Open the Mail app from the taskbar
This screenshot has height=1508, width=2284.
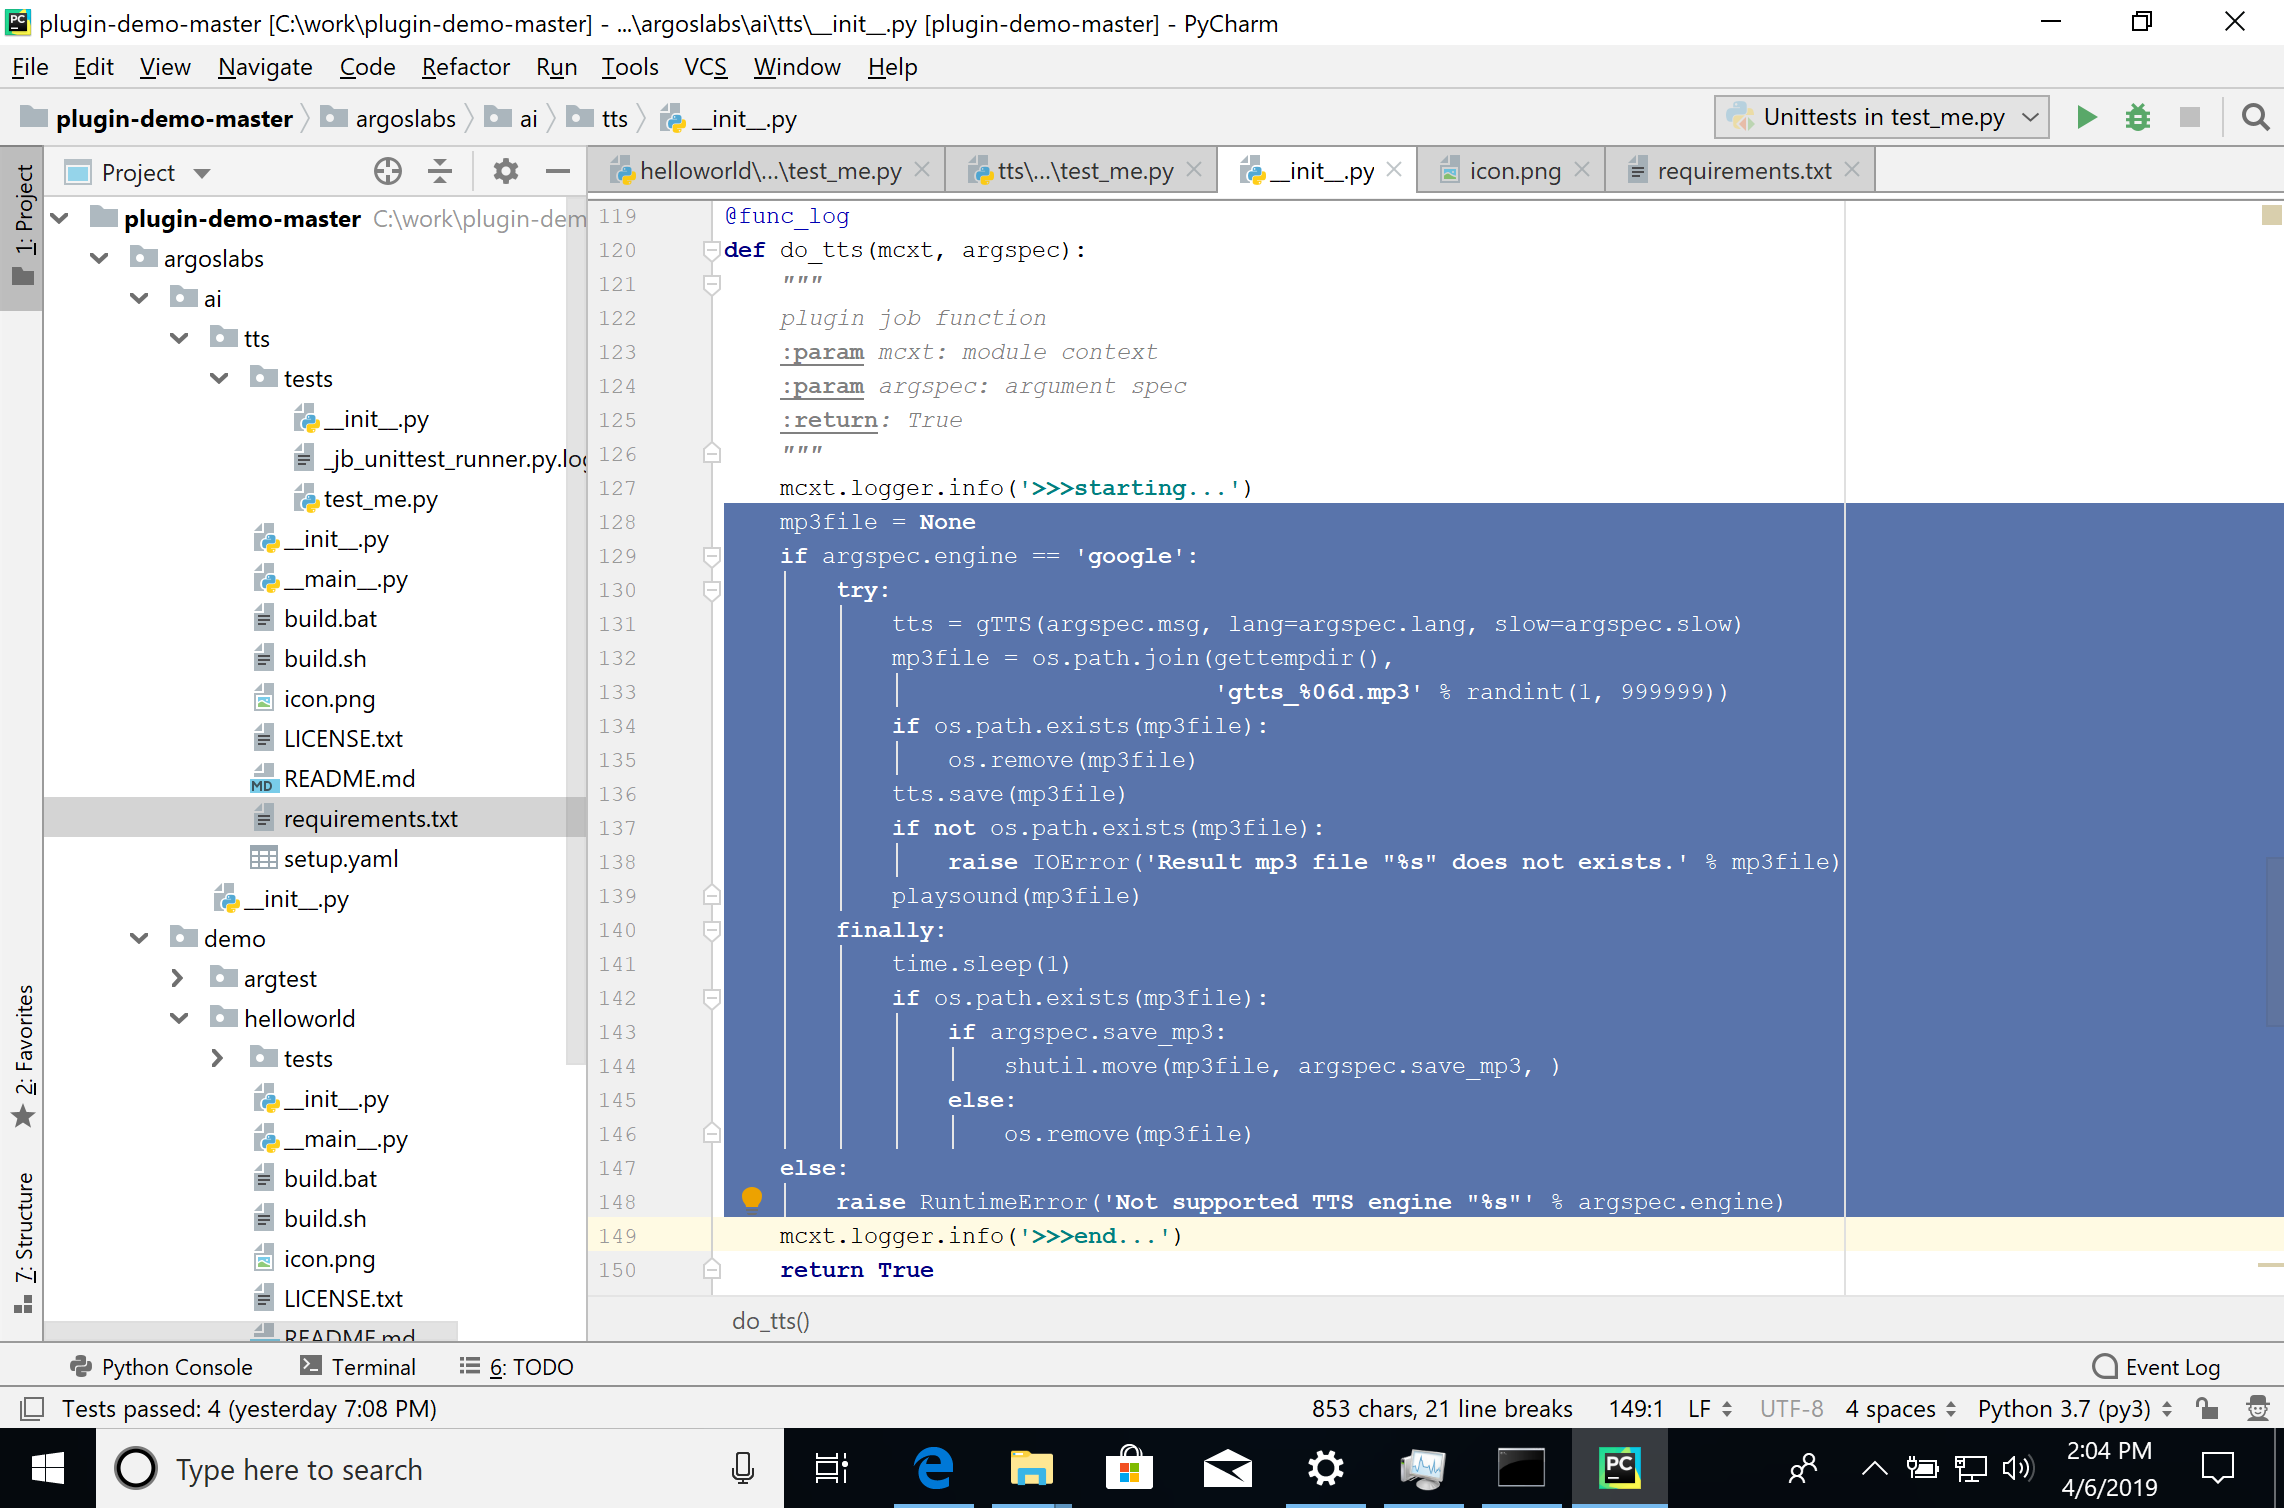click(1227, 1468)
